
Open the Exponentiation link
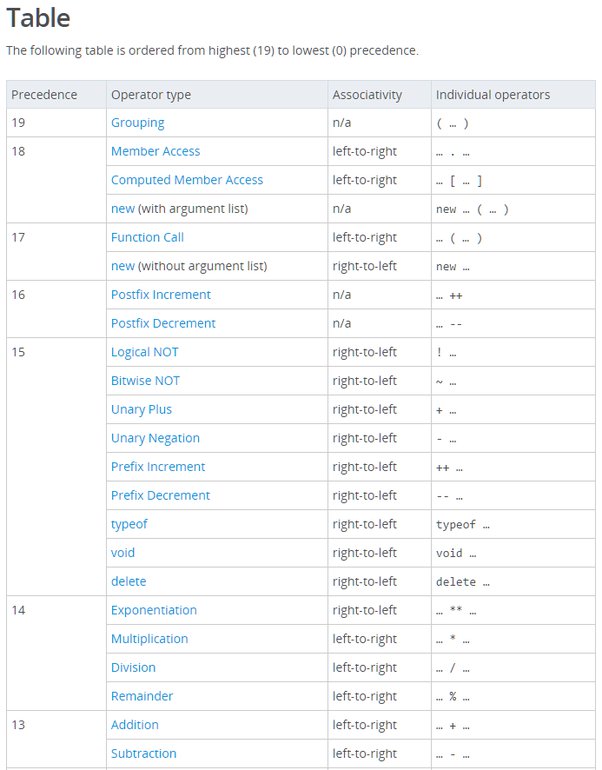click(154, 610)
